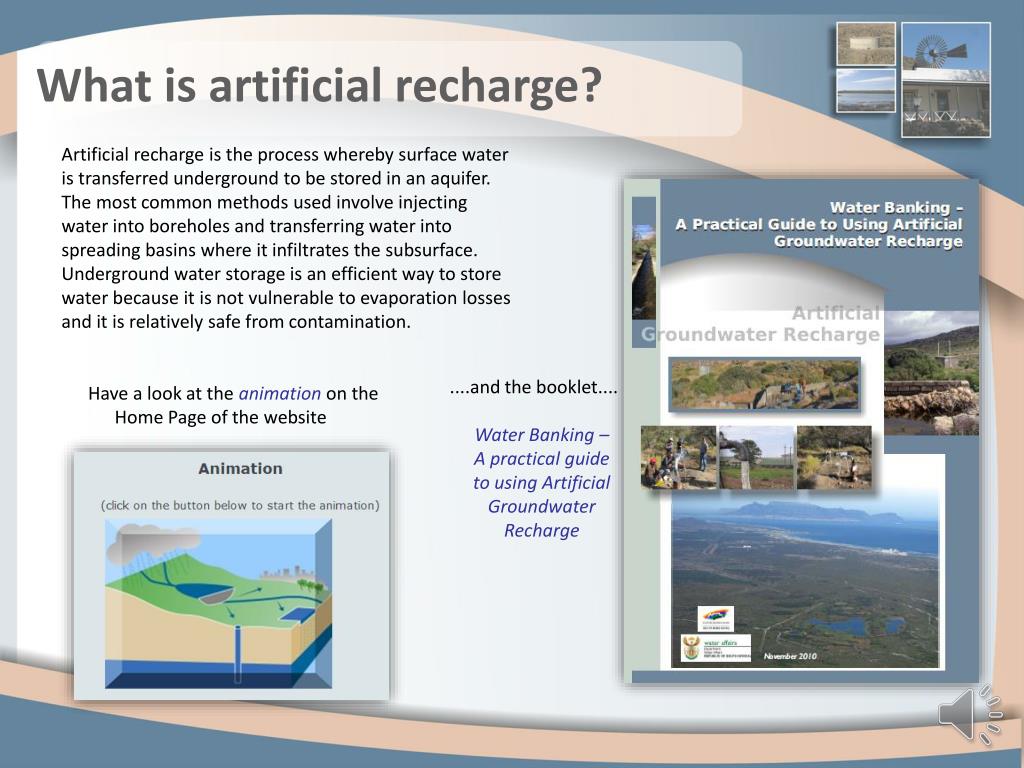Select the sandy ground photo thumbnail
This screenshot has height=768, width=1024.
866,44
